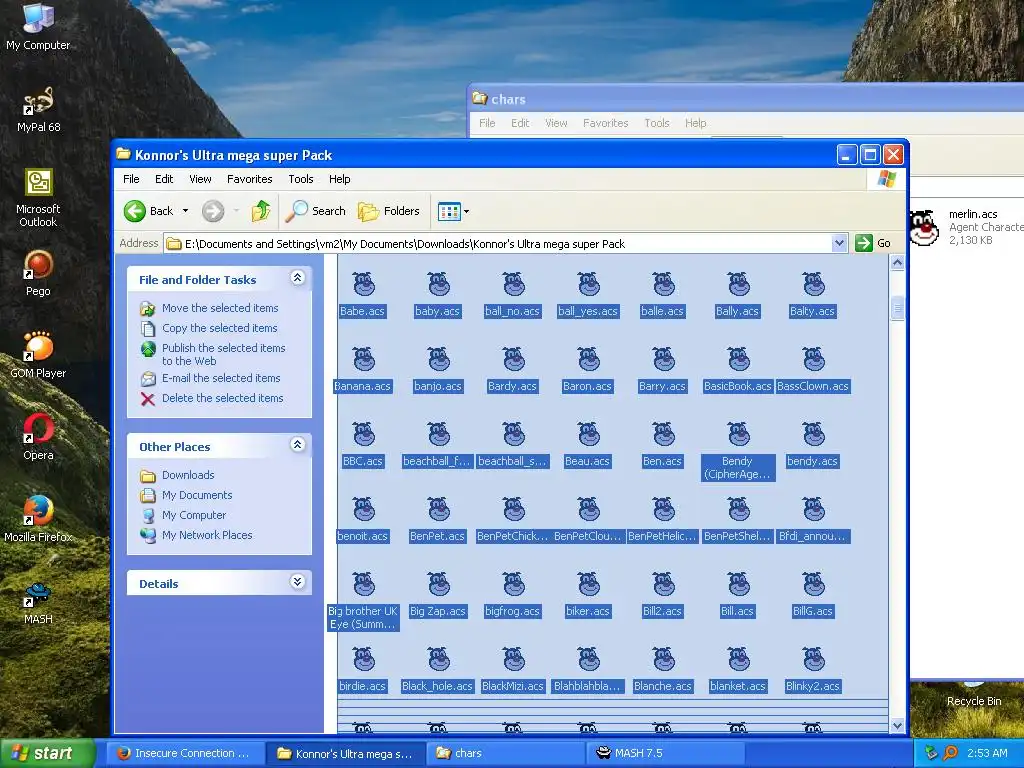This screenshot has height=768, width=1024.
Task: Select the blanket.acs file
Action: click(738, 669)
